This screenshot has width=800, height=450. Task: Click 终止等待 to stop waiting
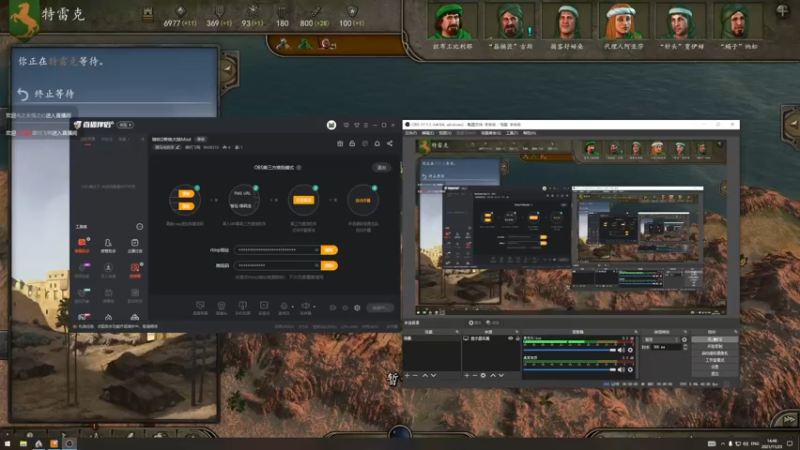(x=55, y=94)
